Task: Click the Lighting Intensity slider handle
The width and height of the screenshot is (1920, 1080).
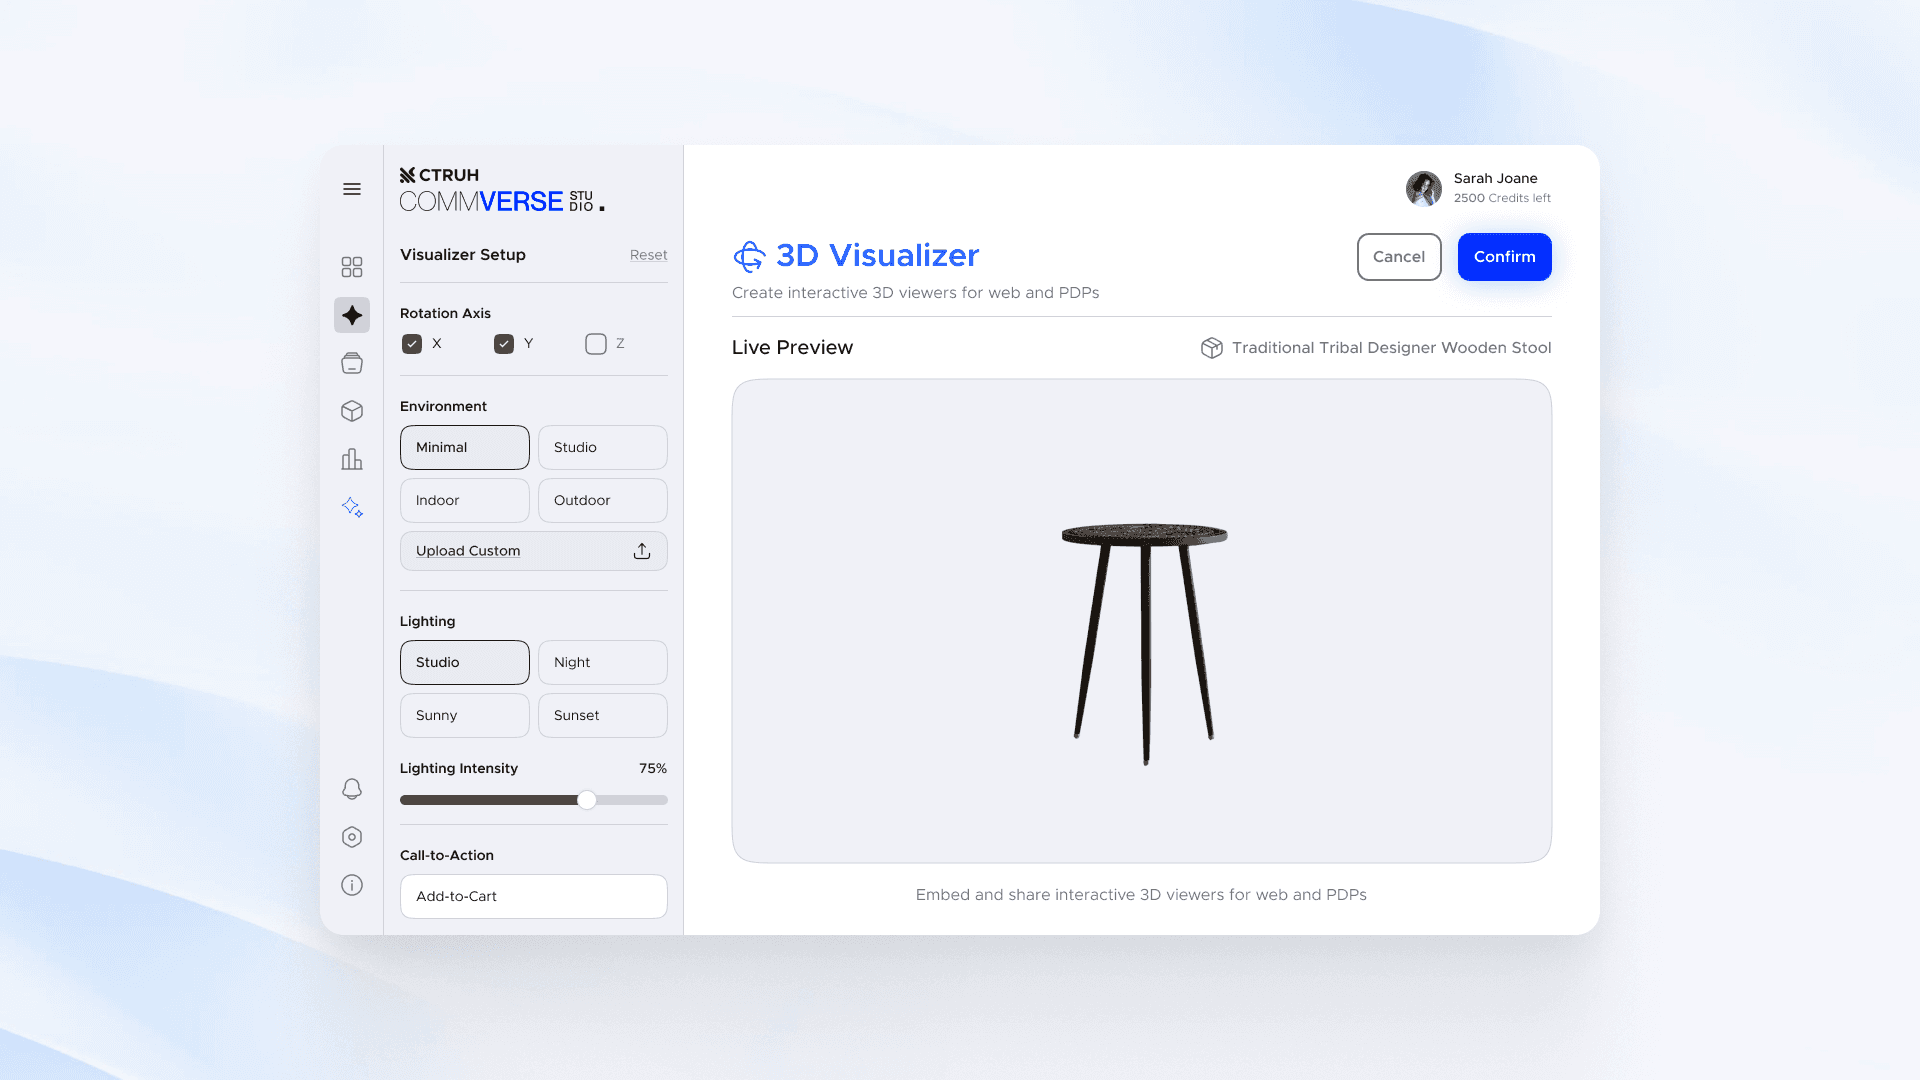Action: pos(587,800)
